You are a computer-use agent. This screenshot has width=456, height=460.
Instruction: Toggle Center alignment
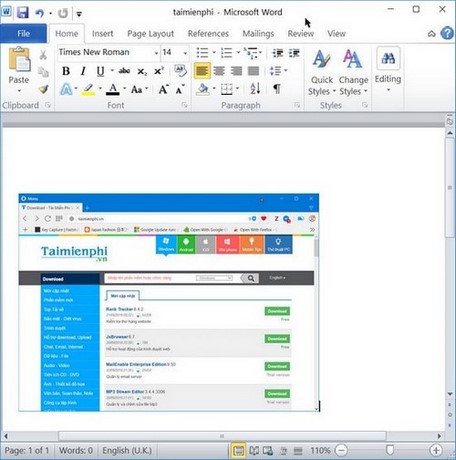pyautogui.click(x=219, y=71)
